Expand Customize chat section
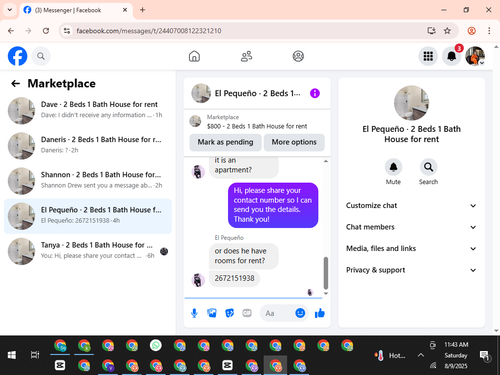Viewport: 500px width, 375px height. (x=411, y=206)
